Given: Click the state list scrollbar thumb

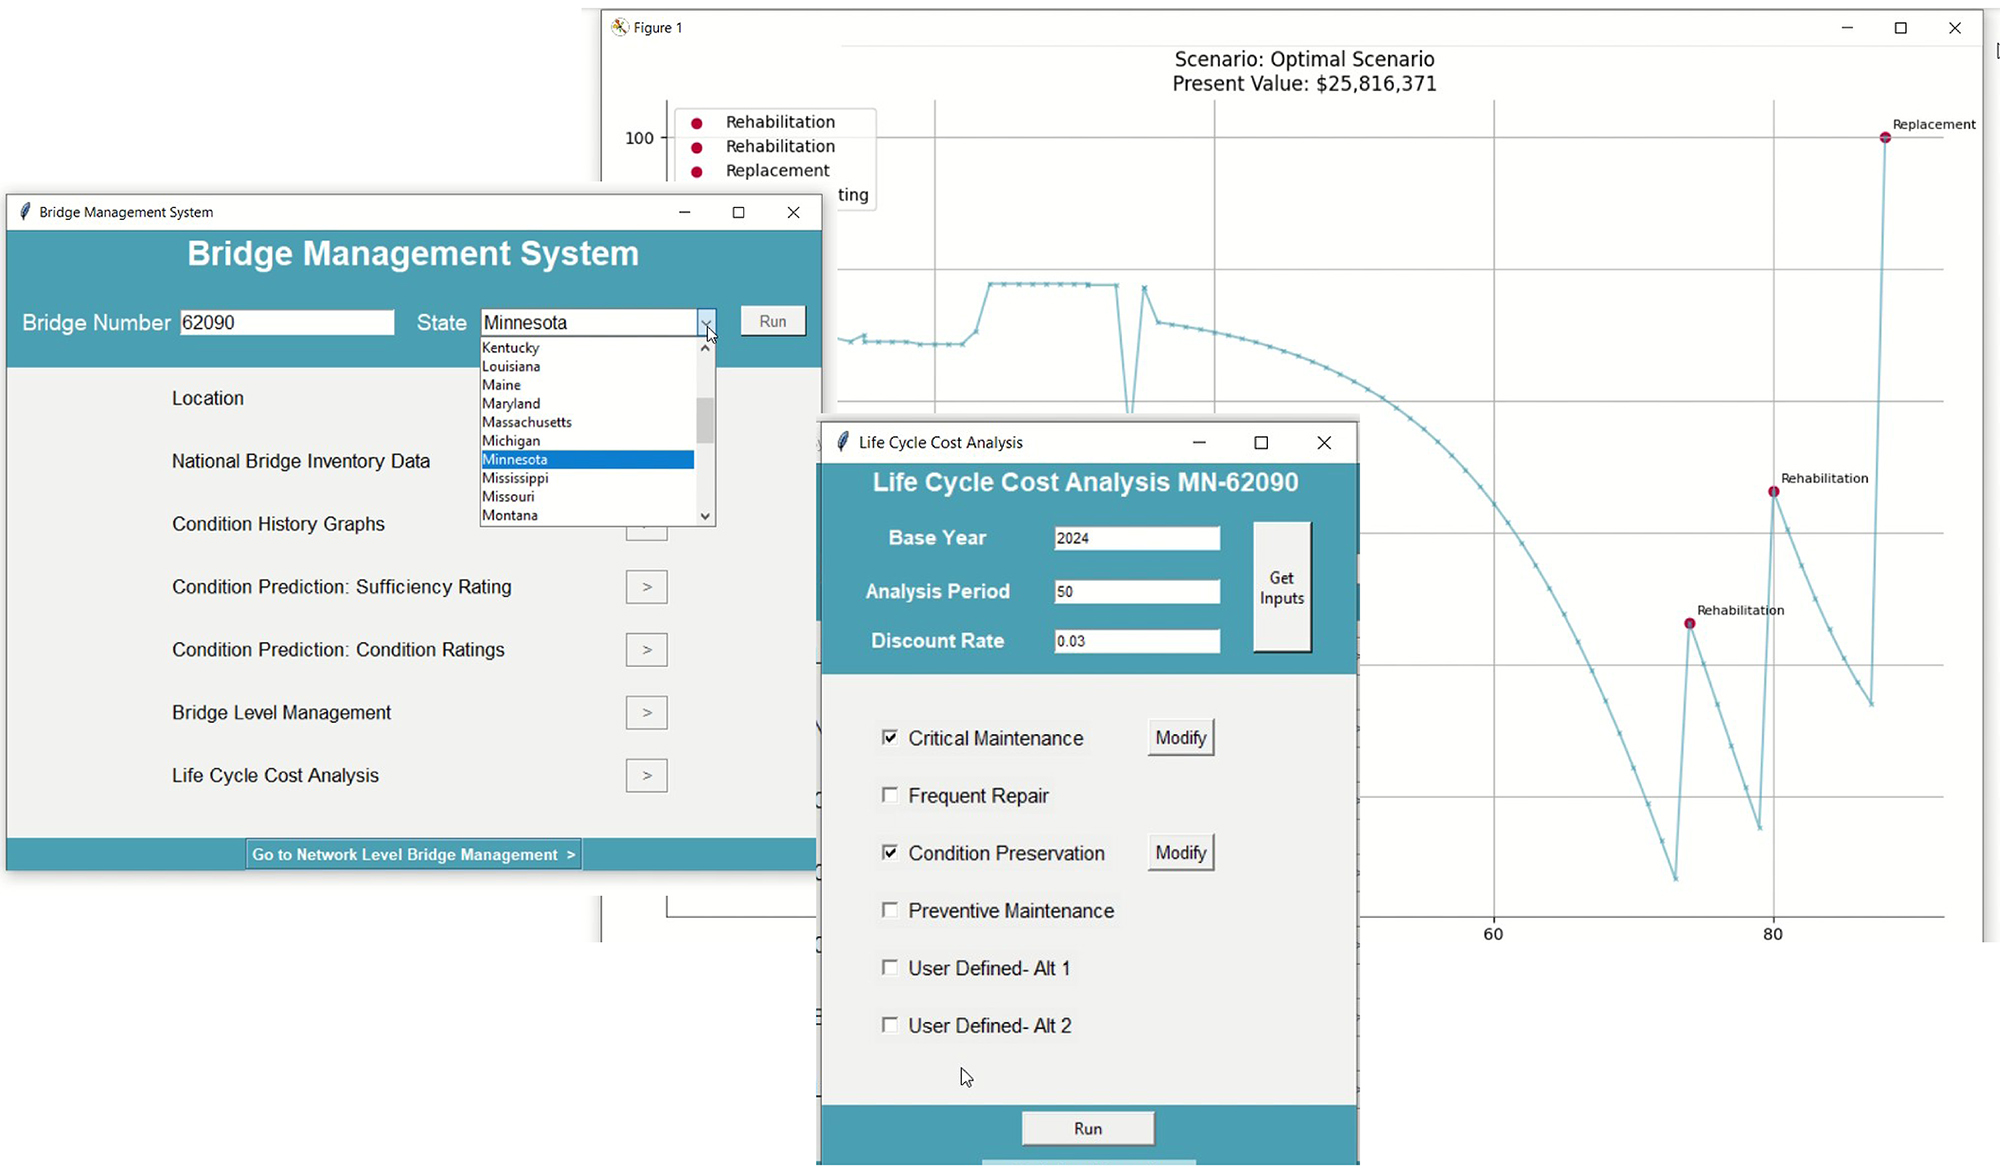Looking at the screenshot, I should (705, 420).
